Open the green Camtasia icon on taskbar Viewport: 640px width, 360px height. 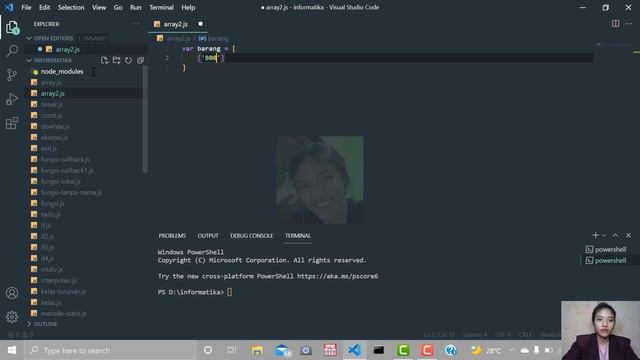pyautogui.click(x=403, y=350)
